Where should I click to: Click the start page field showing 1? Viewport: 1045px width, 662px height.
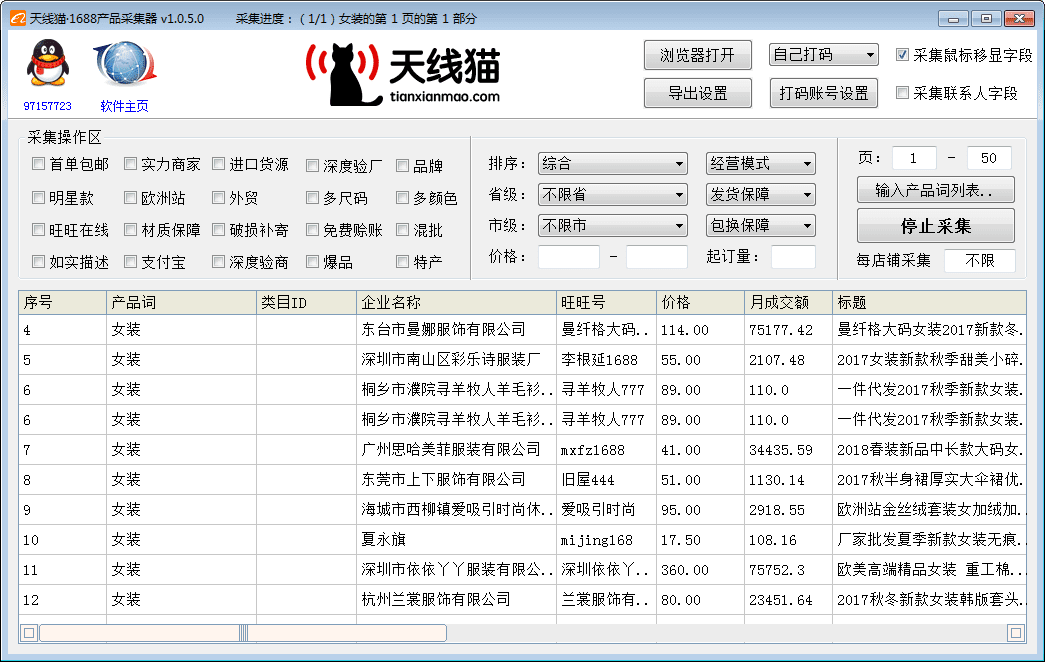tap(914, 158)
